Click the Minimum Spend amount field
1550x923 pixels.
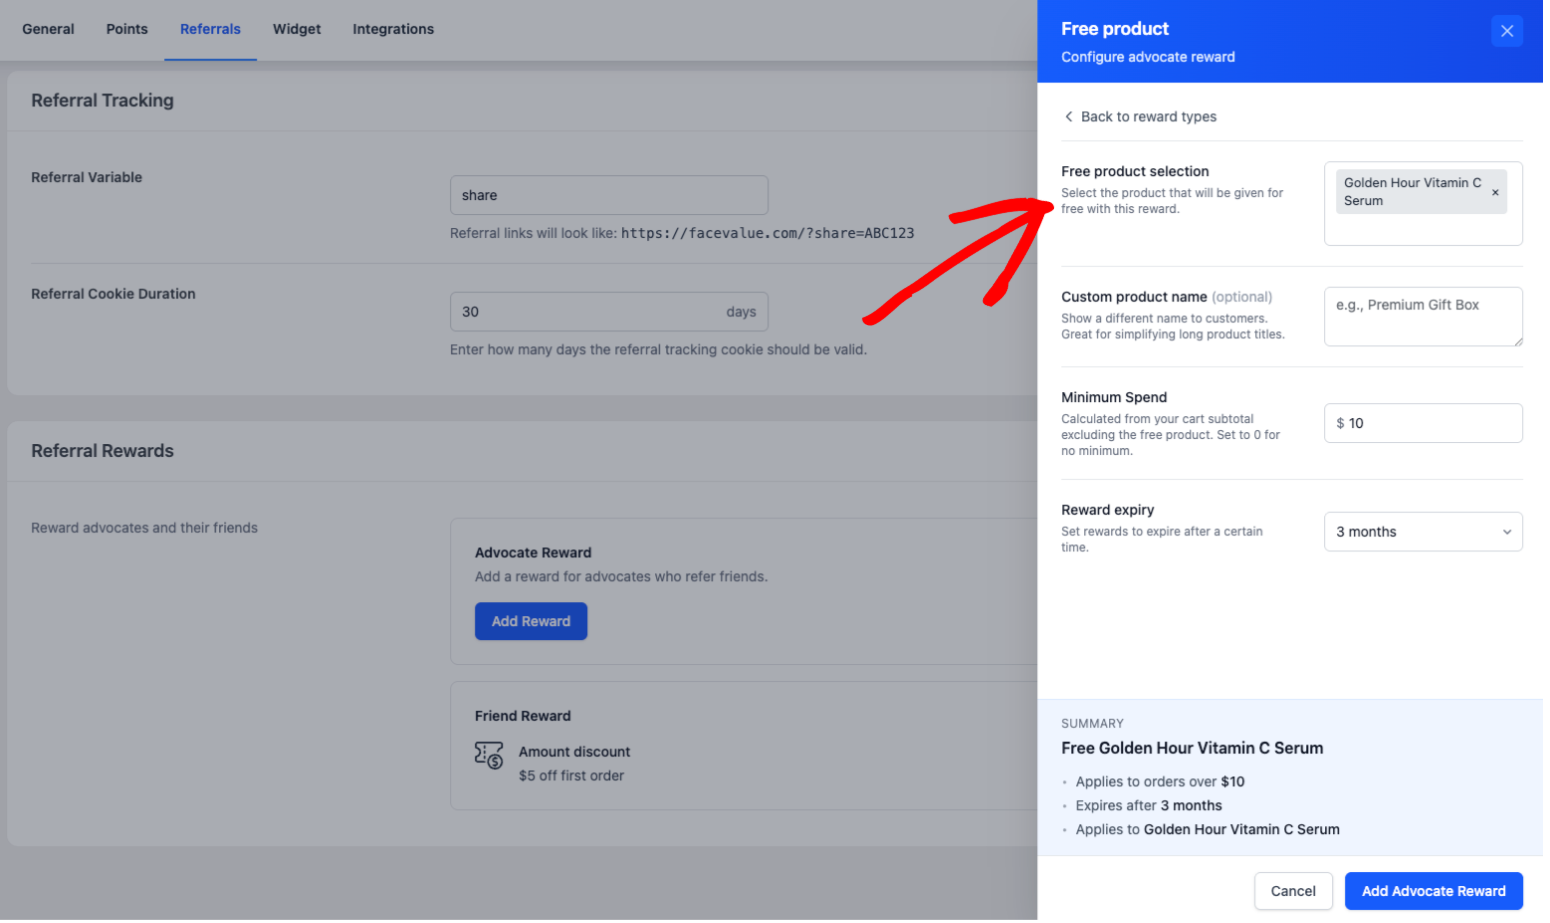click(x=1430, y=423)
